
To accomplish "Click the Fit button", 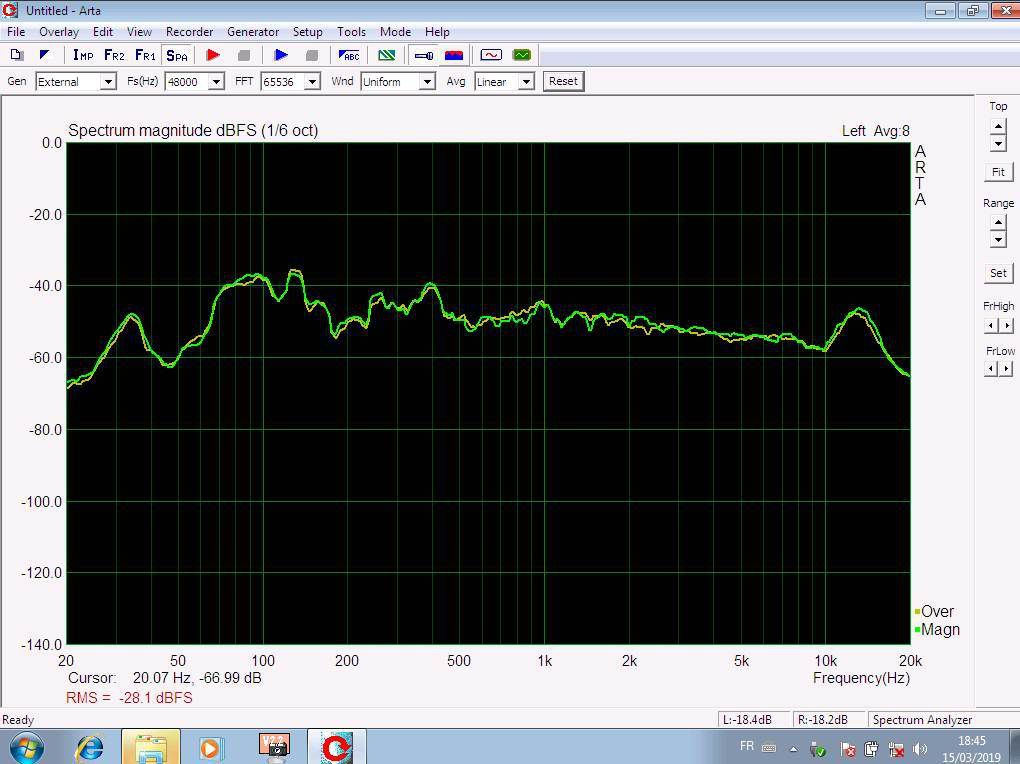I will point(999,172).
